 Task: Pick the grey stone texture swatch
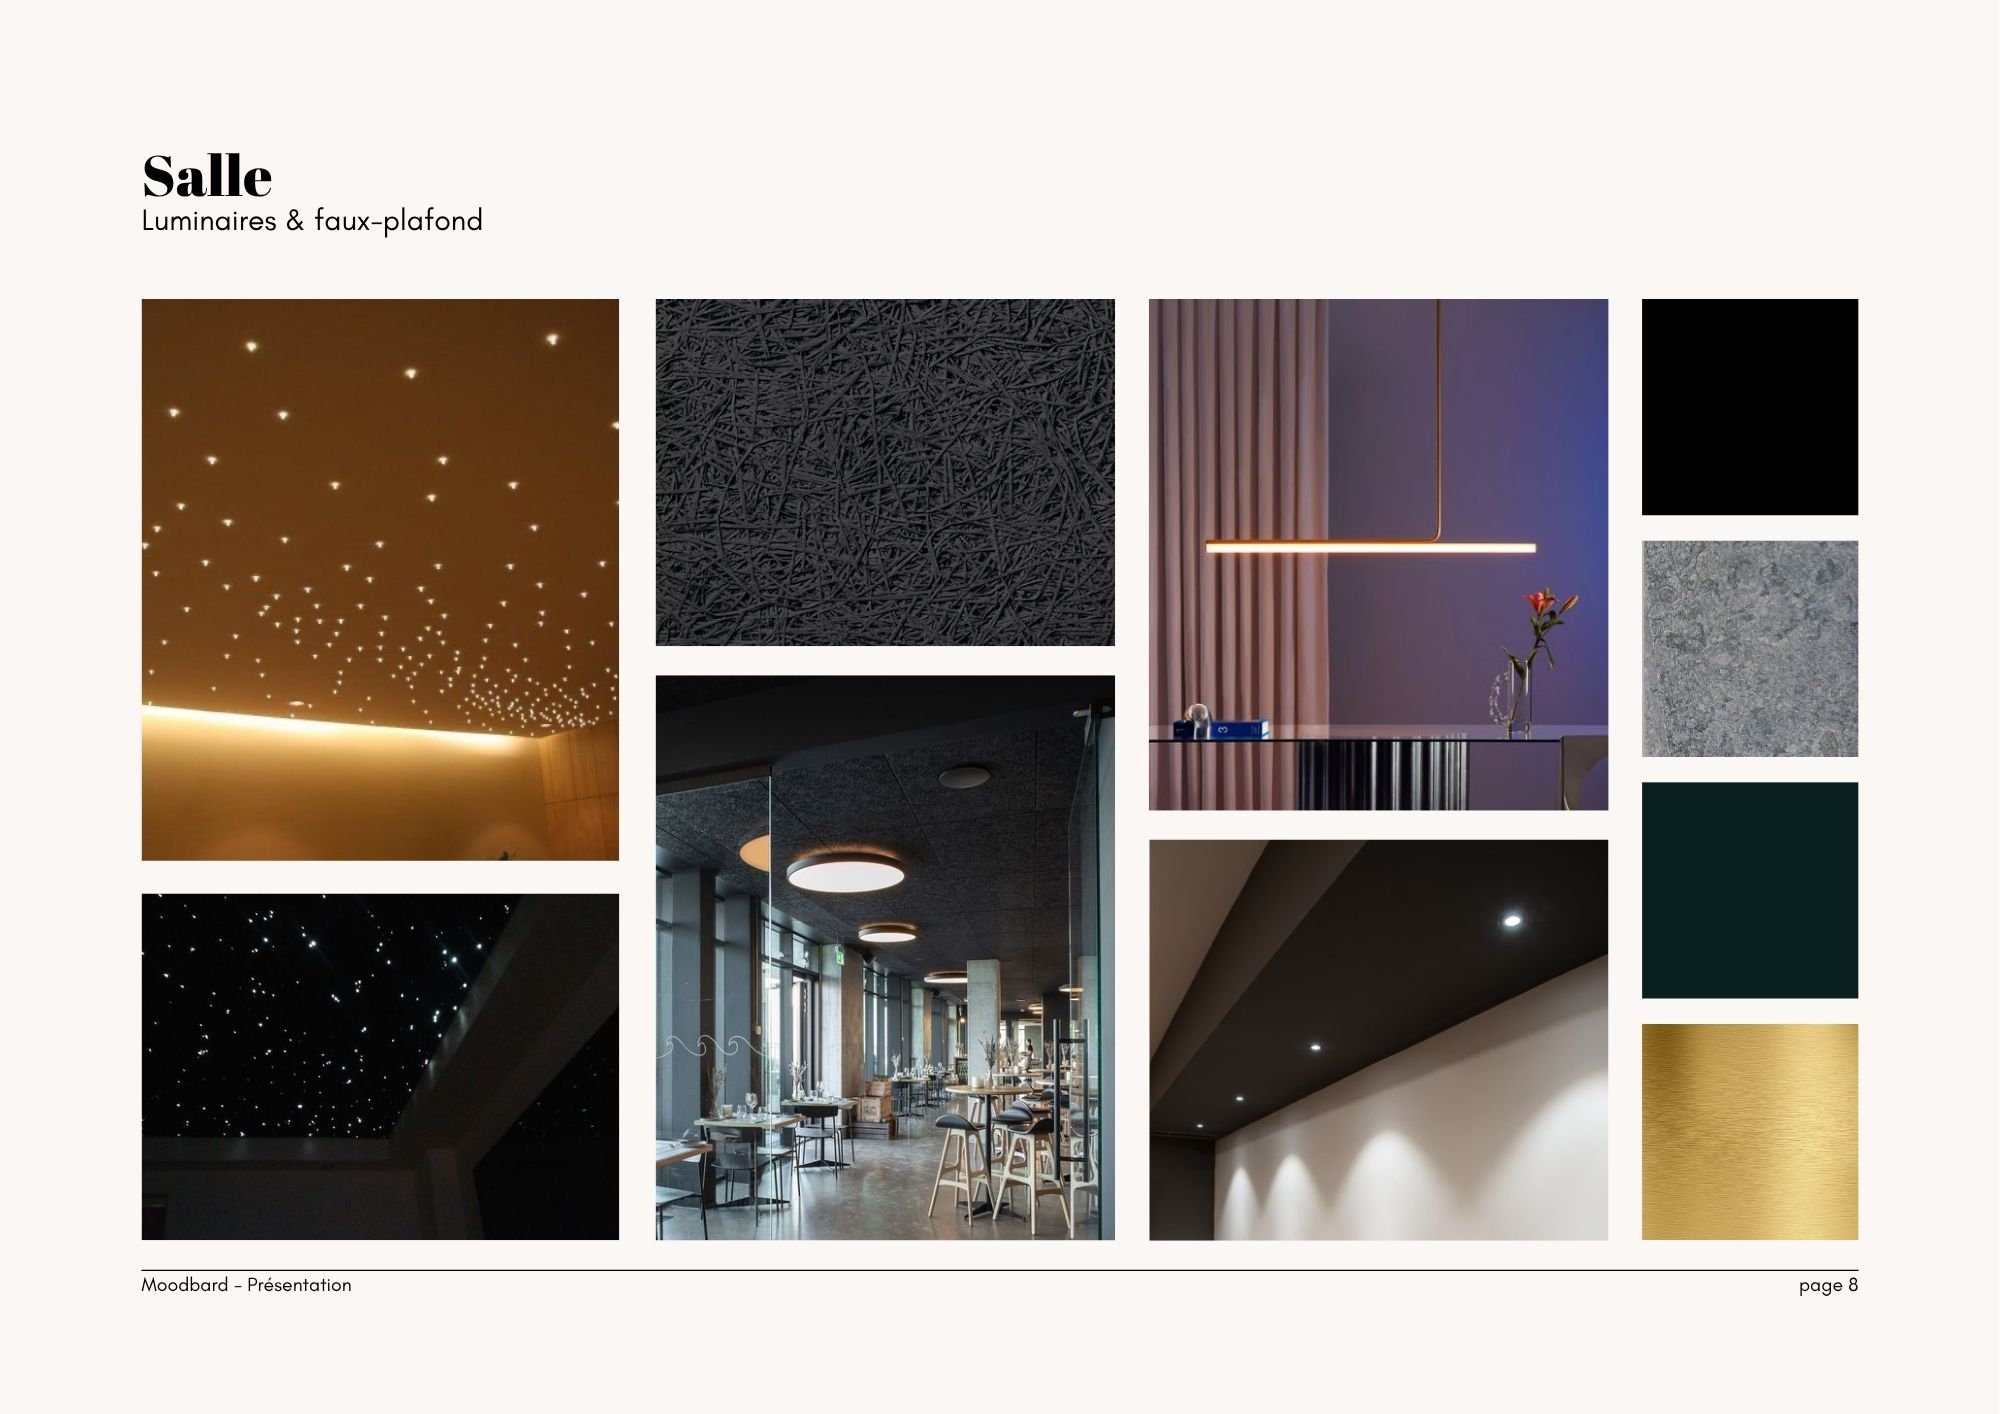tap(1750, 649)
